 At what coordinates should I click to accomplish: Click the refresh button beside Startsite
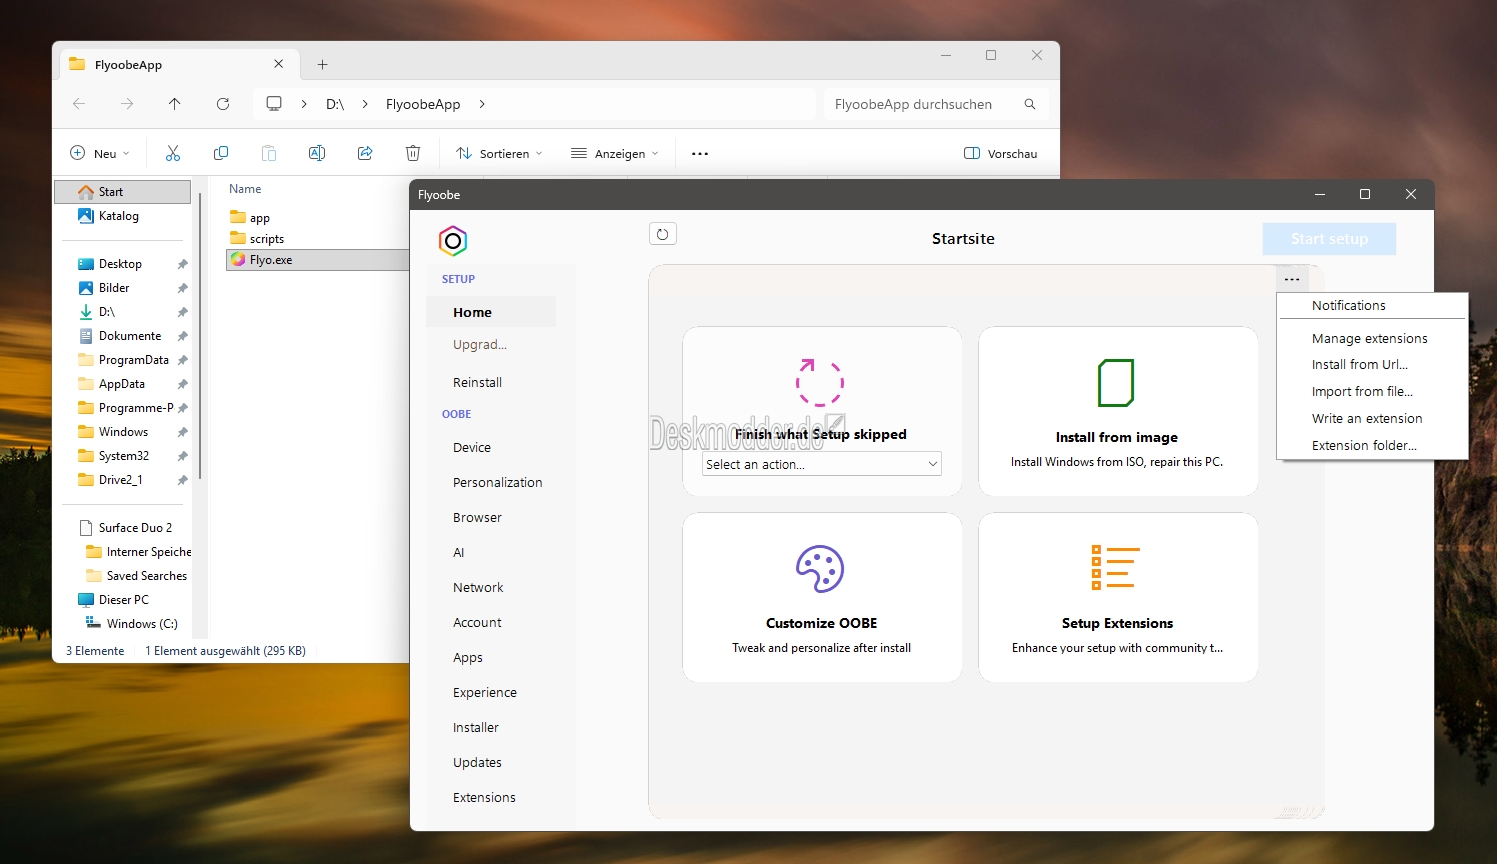point(662,234)
